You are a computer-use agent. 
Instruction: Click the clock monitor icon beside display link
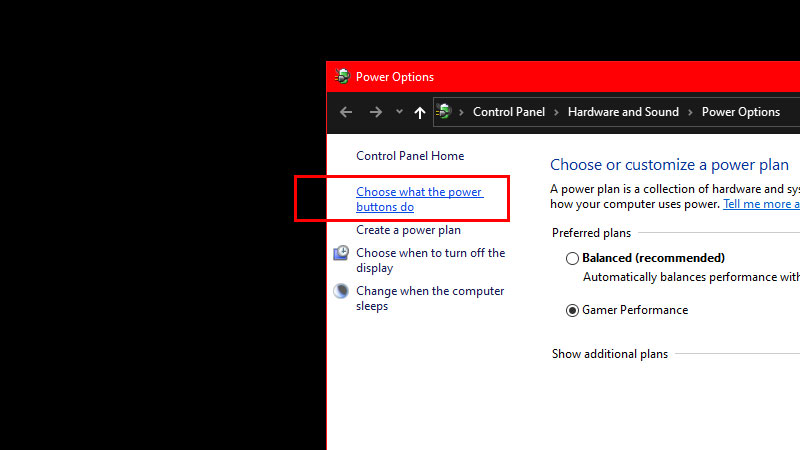[341, 253]
